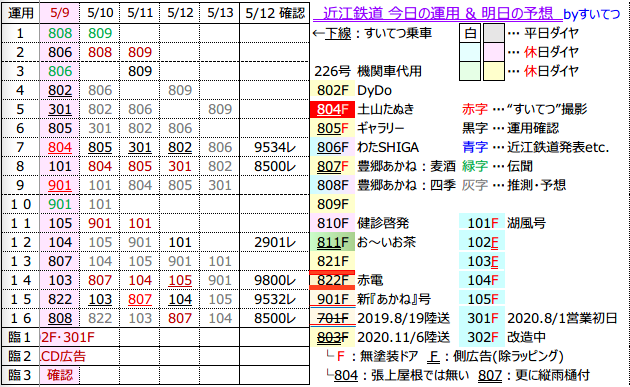
Task: Click the 灰字 legend label
Action: coord(475,185)
